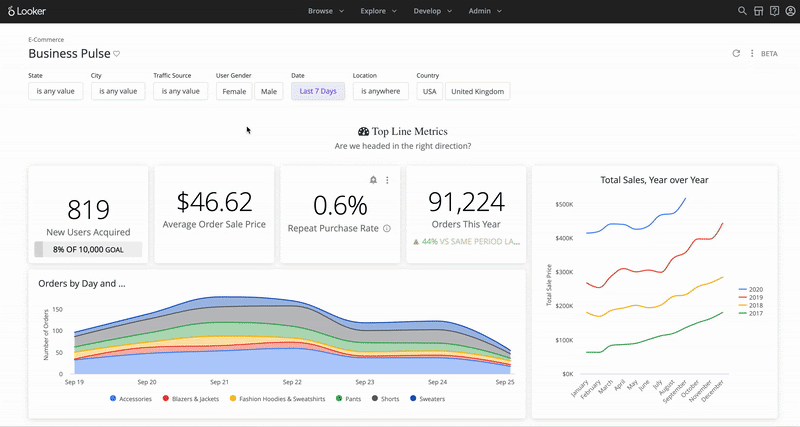This screenshot has width=800, height=427.
Task: Favorite the dashboard using the heart icon
Action: [x=116, y=54]
